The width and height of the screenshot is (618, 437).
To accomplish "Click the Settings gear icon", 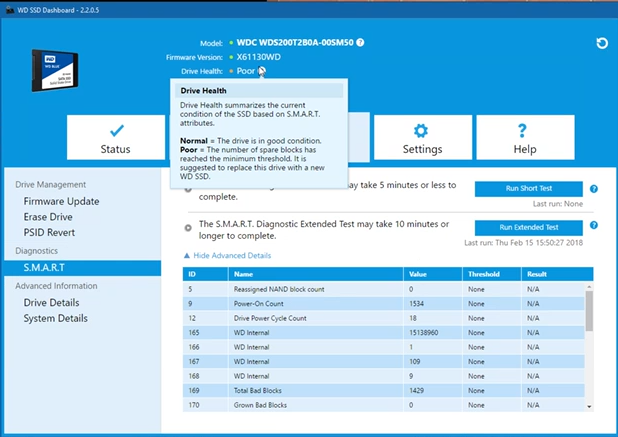I will click(421, 130).
